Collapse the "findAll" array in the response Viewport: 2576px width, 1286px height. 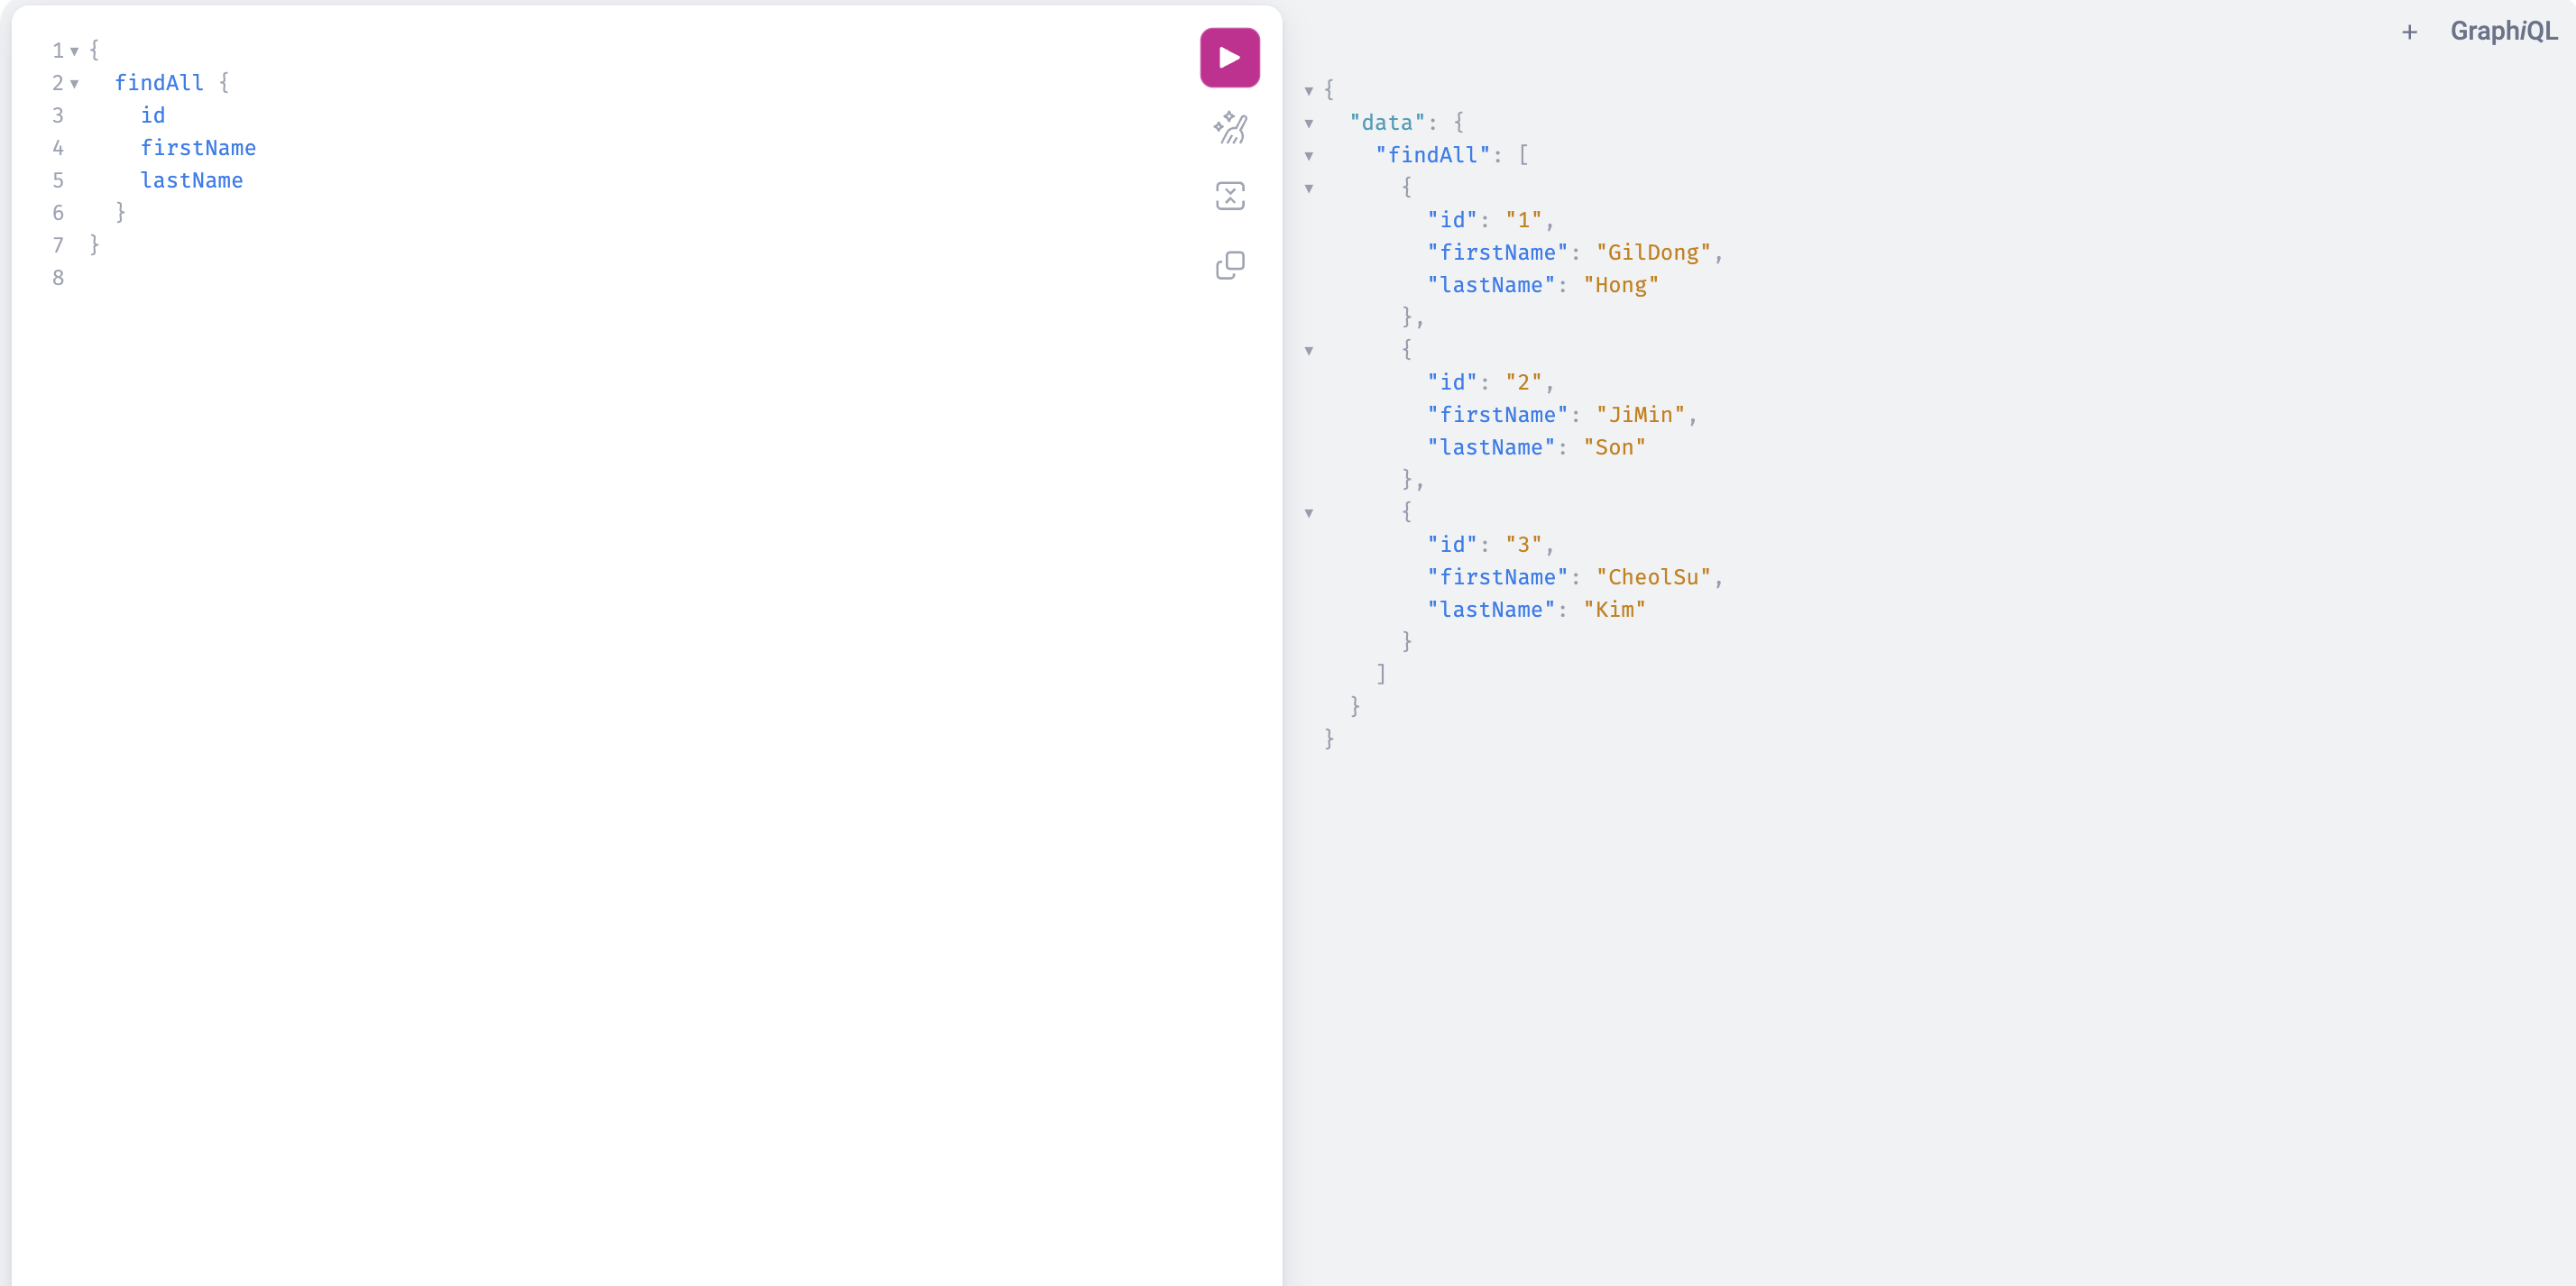[x=1311, y=155]
